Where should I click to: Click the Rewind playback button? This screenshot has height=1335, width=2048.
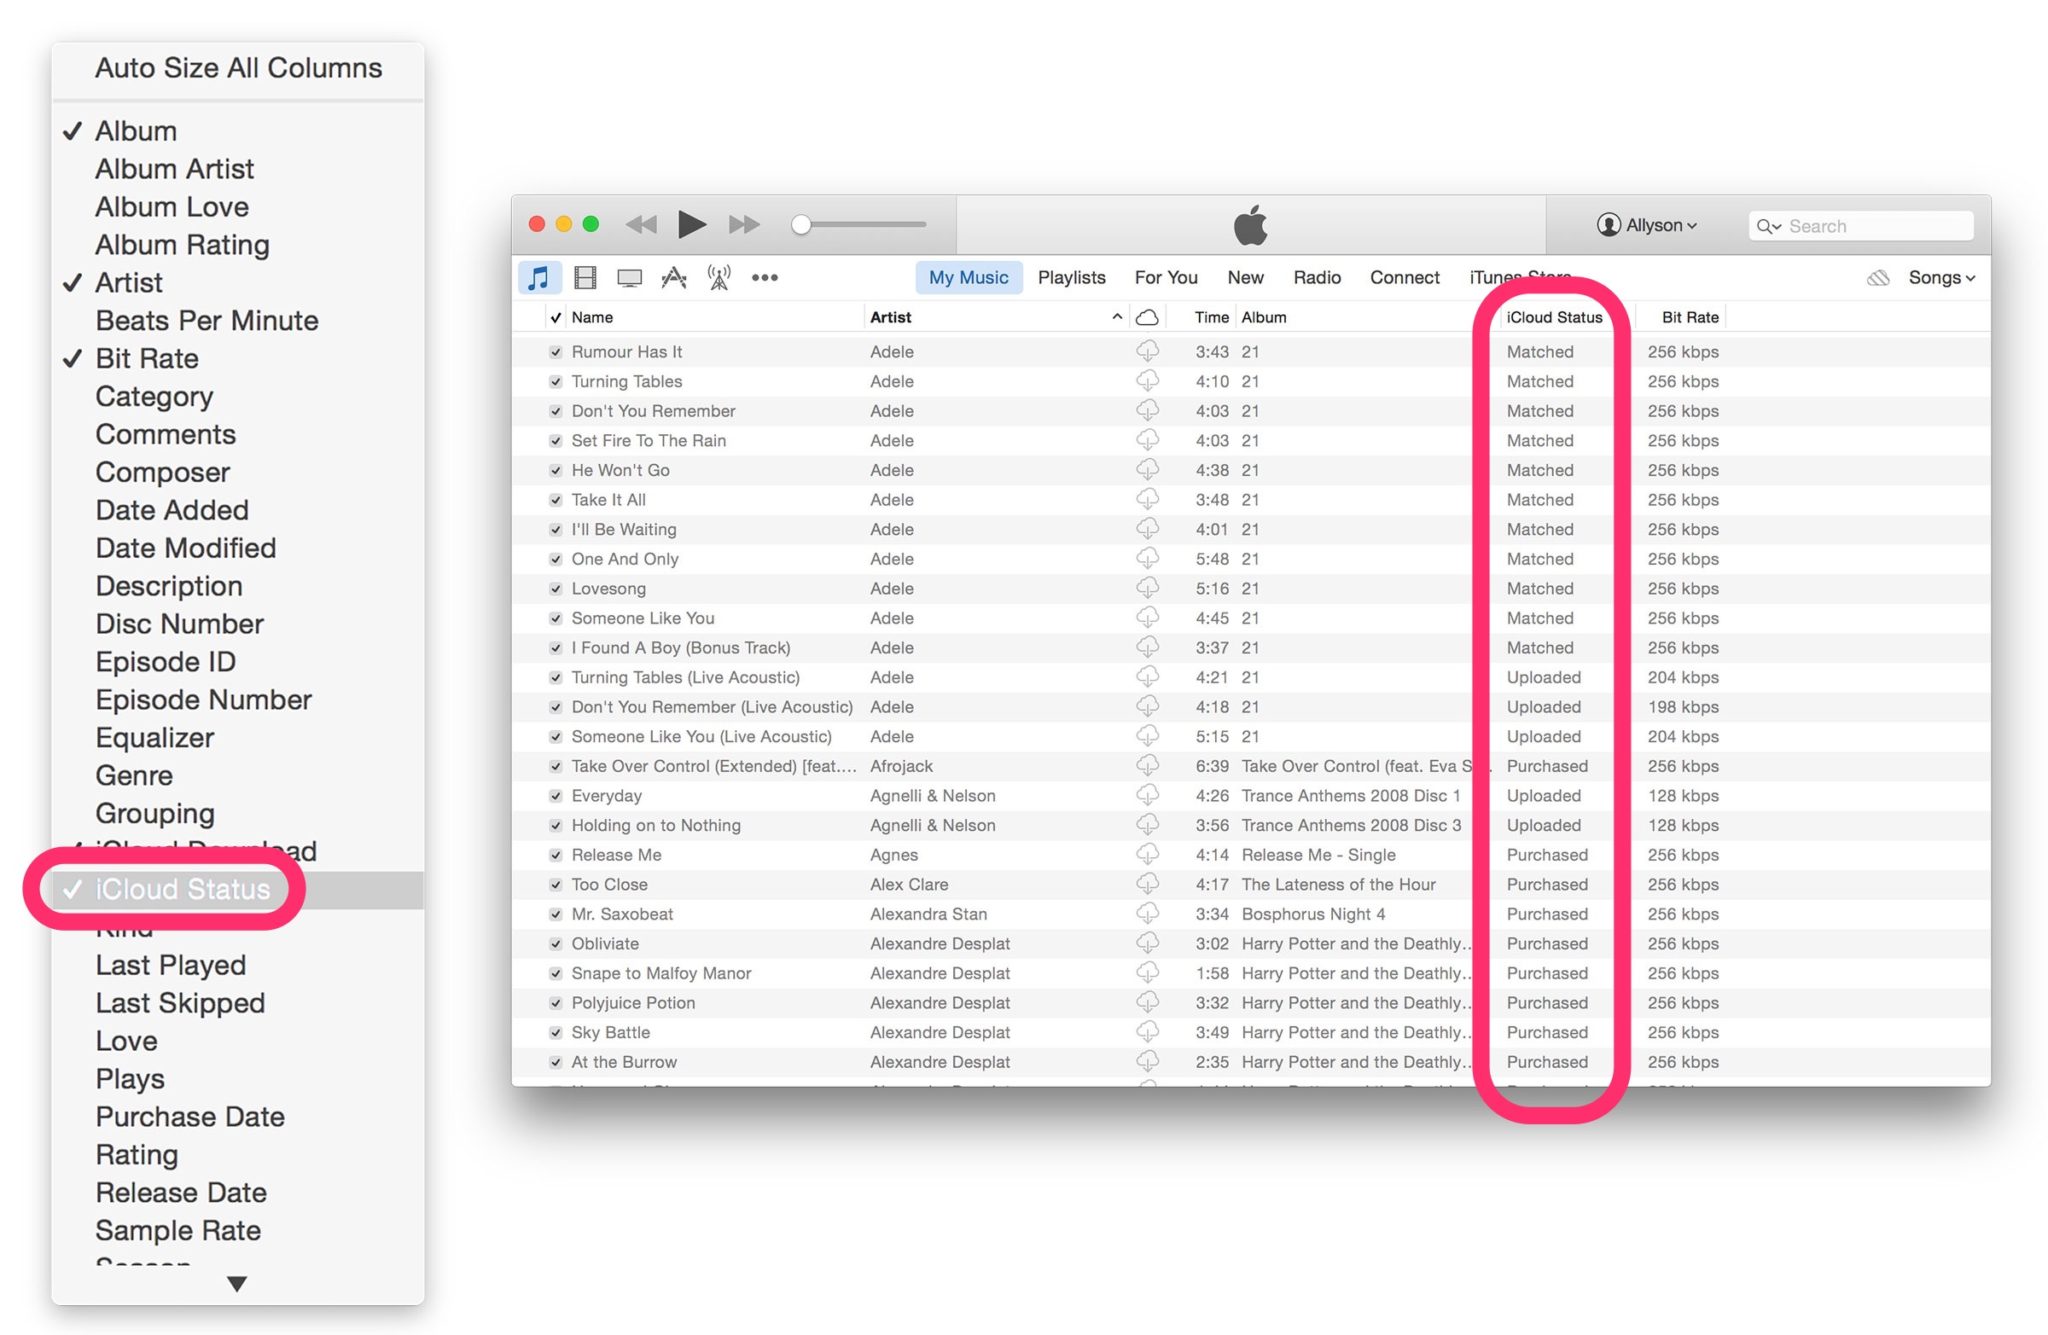point(641,225)
